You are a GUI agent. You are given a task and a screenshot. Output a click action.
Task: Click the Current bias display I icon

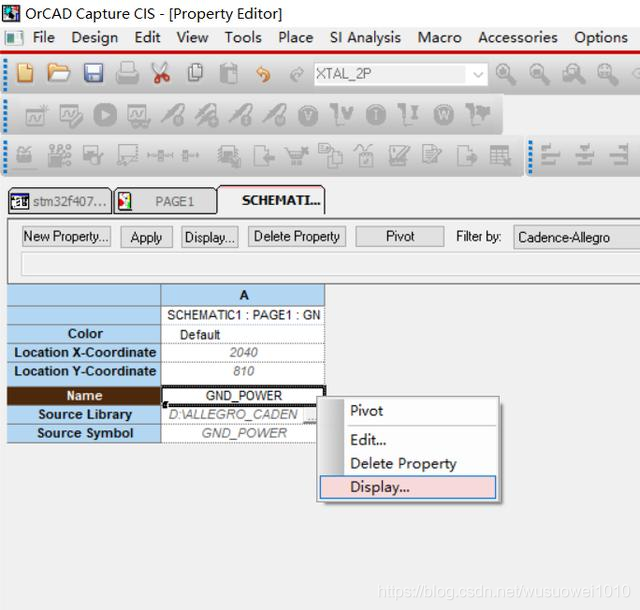pos(376,115)
